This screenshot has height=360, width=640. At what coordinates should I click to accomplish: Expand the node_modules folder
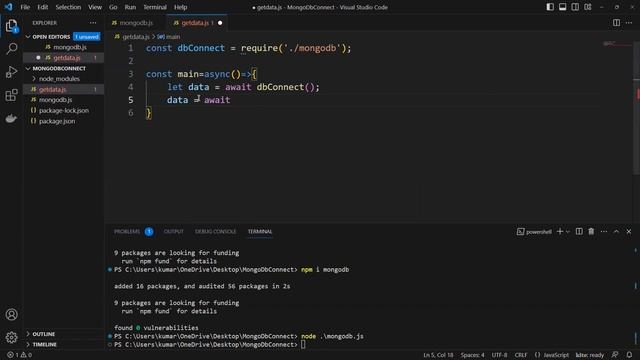click(59, 79)
